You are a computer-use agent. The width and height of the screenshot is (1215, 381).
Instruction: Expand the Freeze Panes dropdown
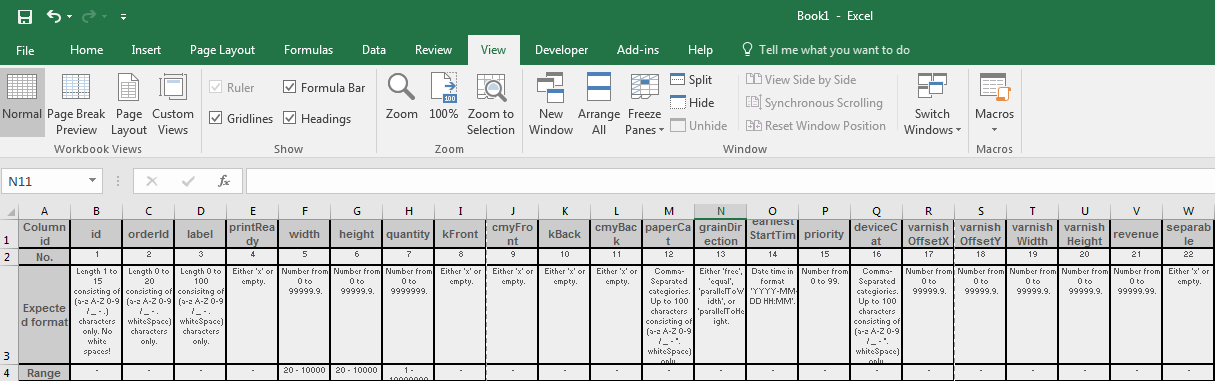pyautogui.click(x=645, y=104)
